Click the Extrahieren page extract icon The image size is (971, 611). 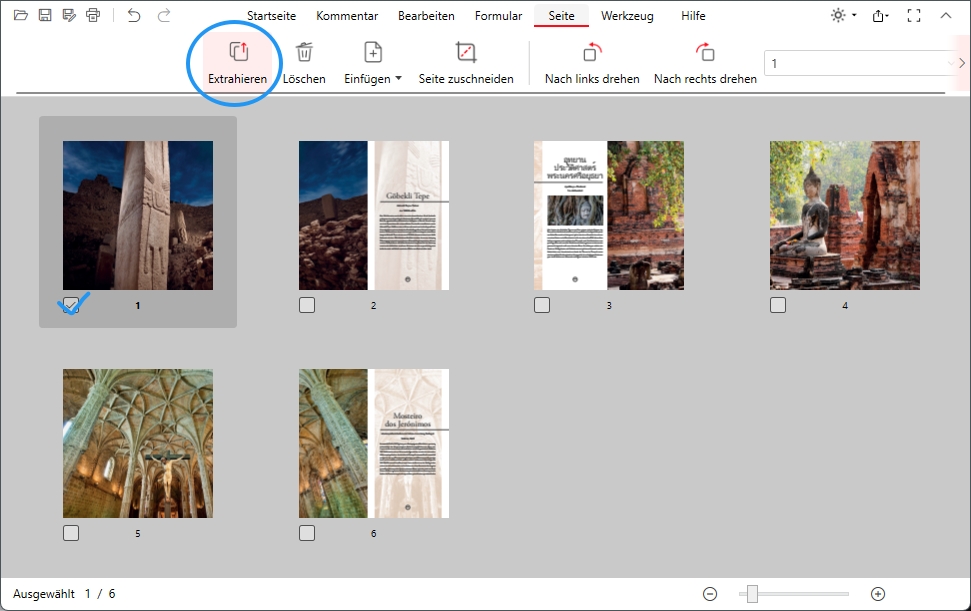(237, 52)
